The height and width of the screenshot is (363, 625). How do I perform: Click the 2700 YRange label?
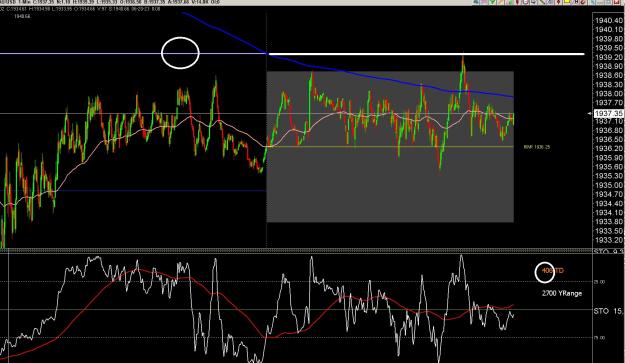[562, 293]
